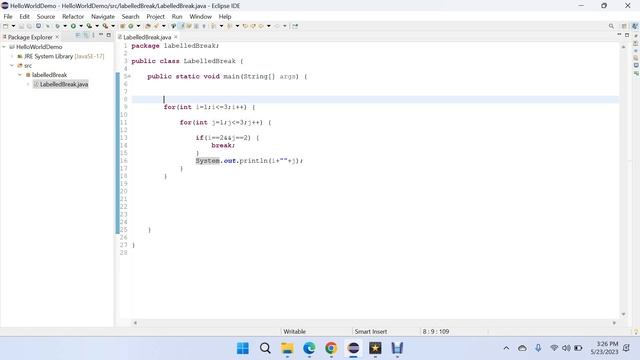
Task: Open the Run configurations dropdown arrow
Action: point(81,26)
